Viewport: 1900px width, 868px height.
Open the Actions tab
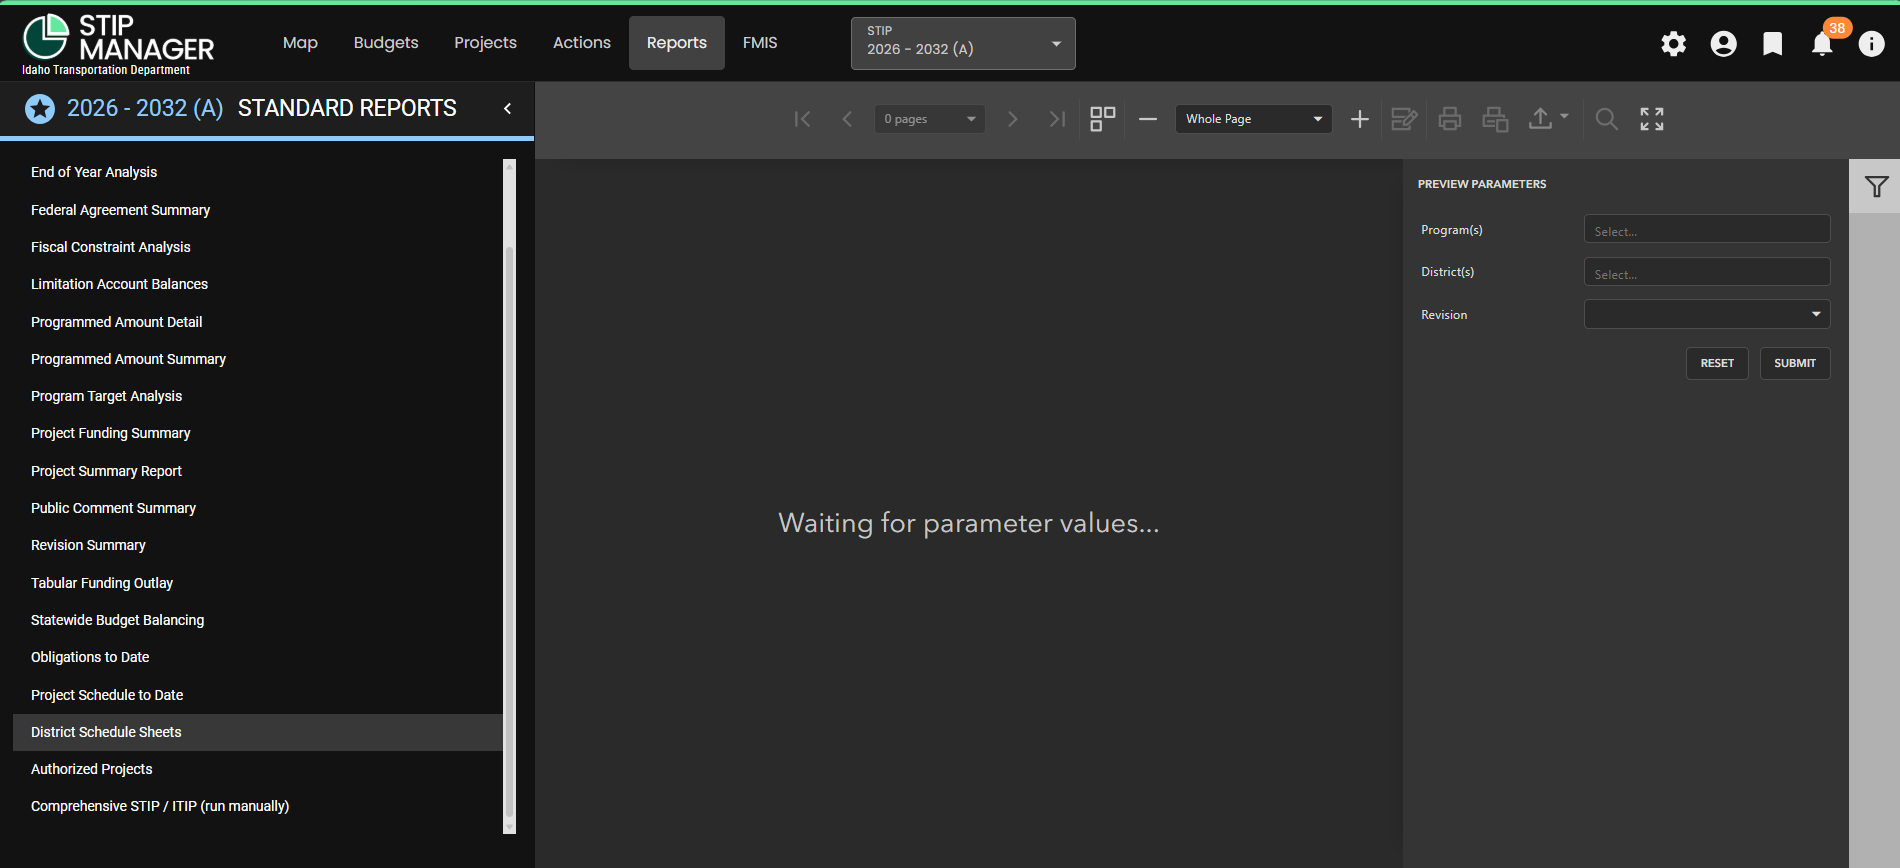582,43
